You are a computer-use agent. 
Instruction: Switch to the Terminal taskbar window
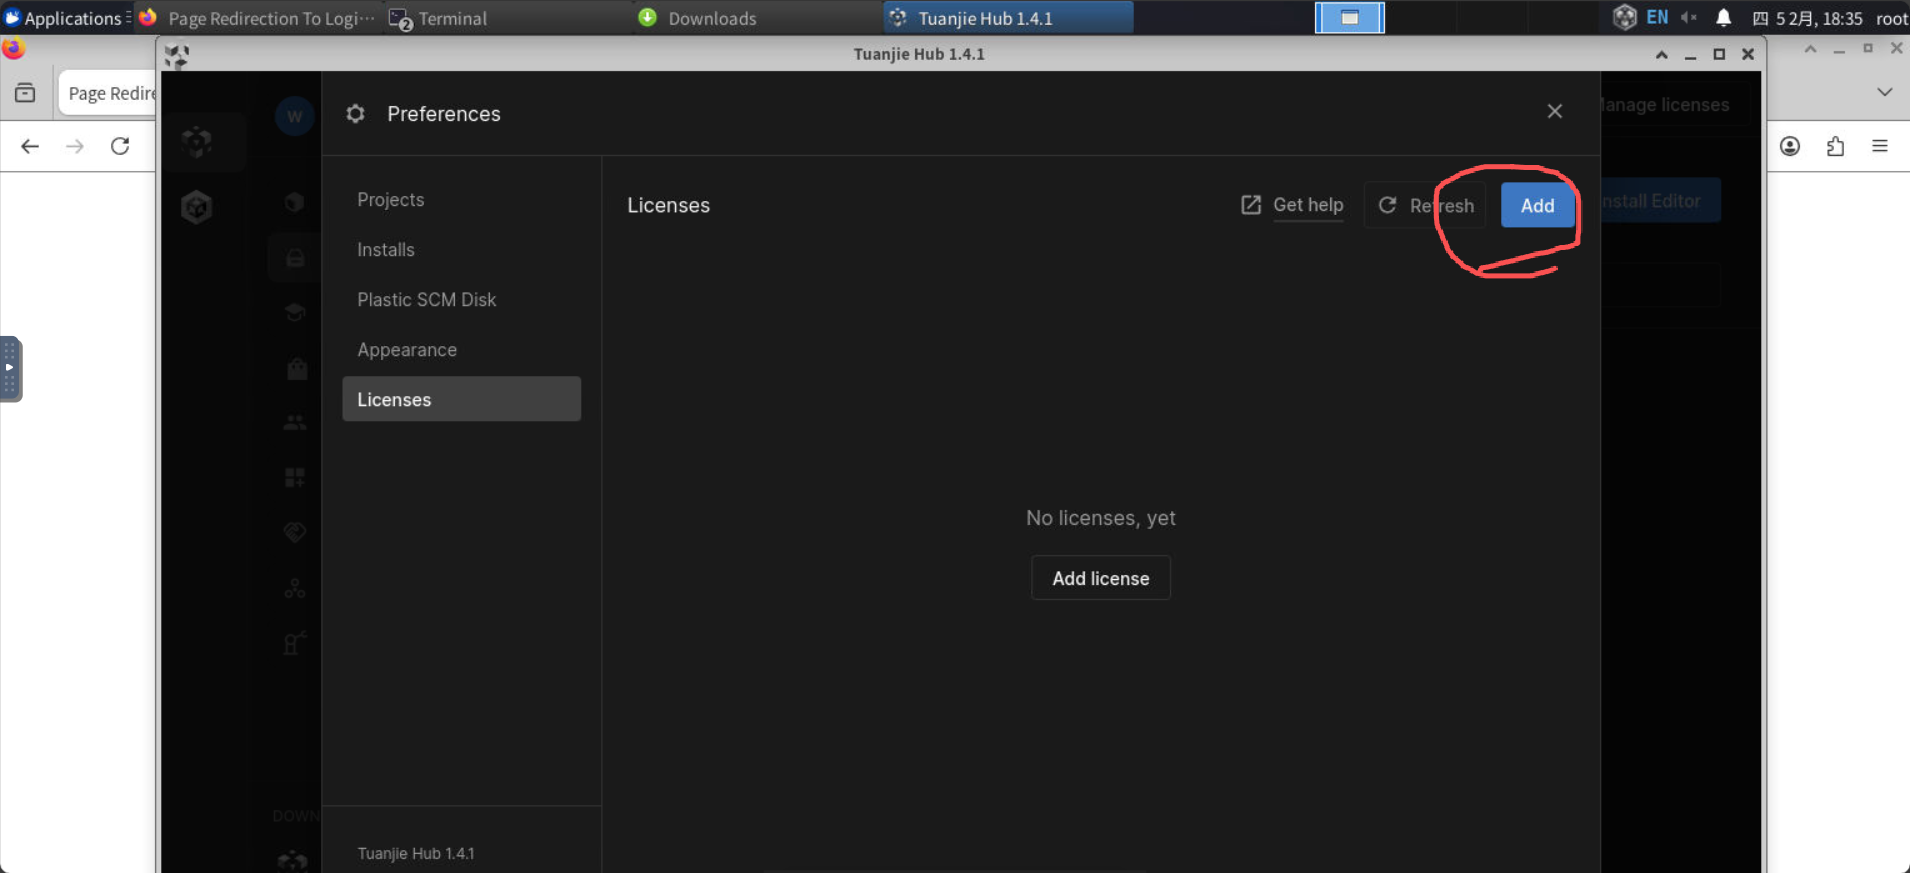[x=507, y=18]
